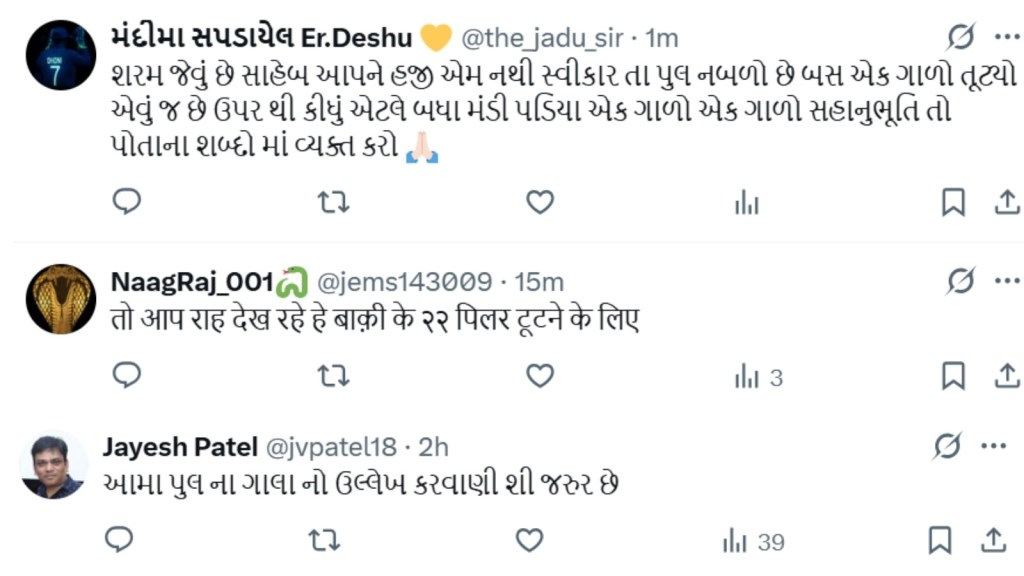Viewport: 1024px width, 576px height.
Task: Like NaagRaj_001's reply
Action: click(539, 377)
